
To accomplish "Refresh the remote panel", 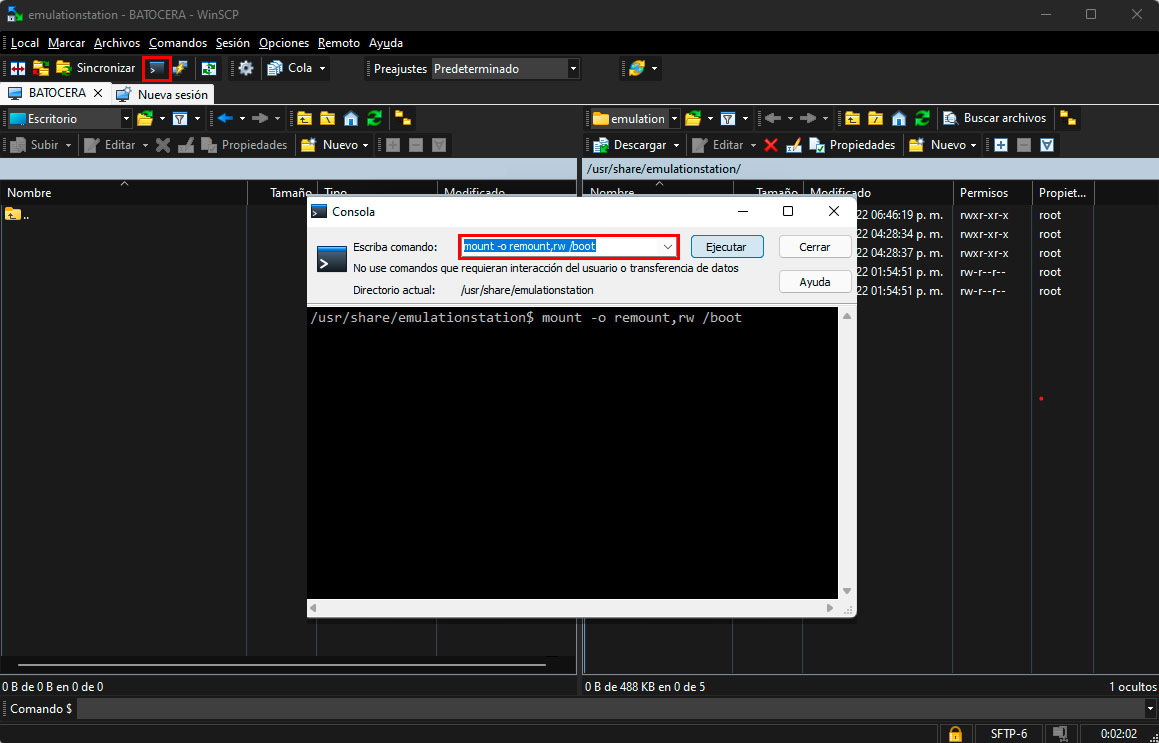I will tap(922, 118).
